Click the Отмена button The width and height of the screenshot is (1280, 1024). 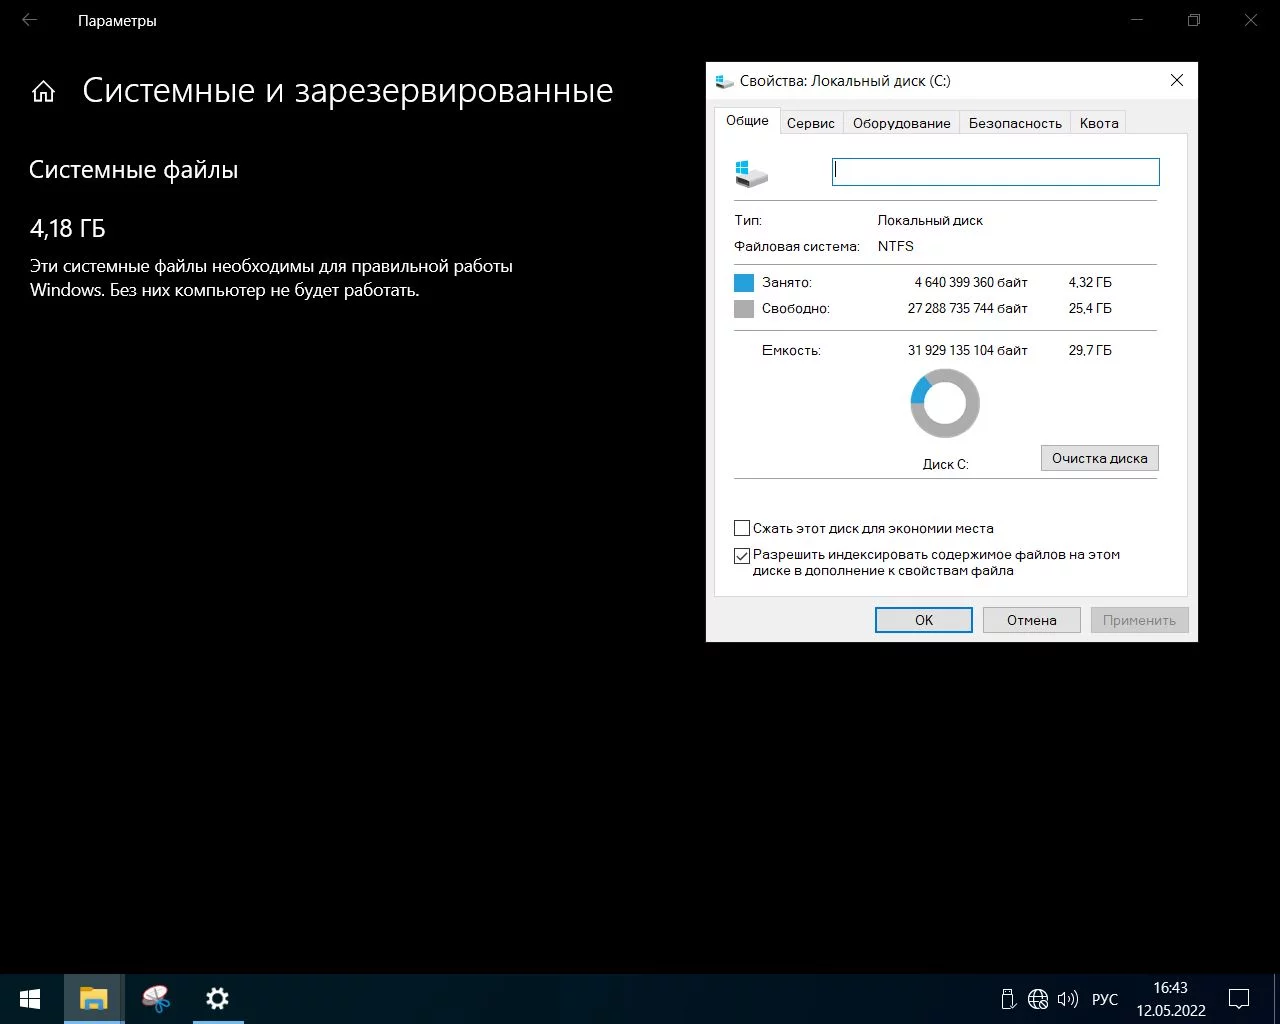pyautogui.click(x=1032, y=620)
